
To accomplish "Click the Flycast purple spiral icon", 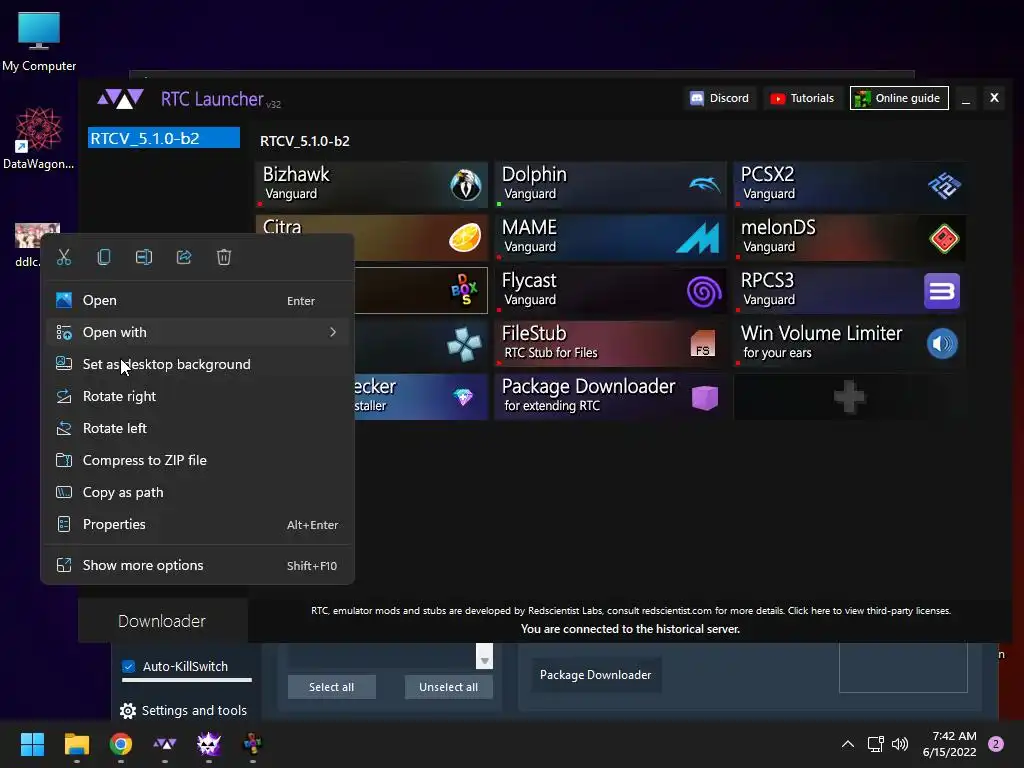I will (x=704, y=291).
